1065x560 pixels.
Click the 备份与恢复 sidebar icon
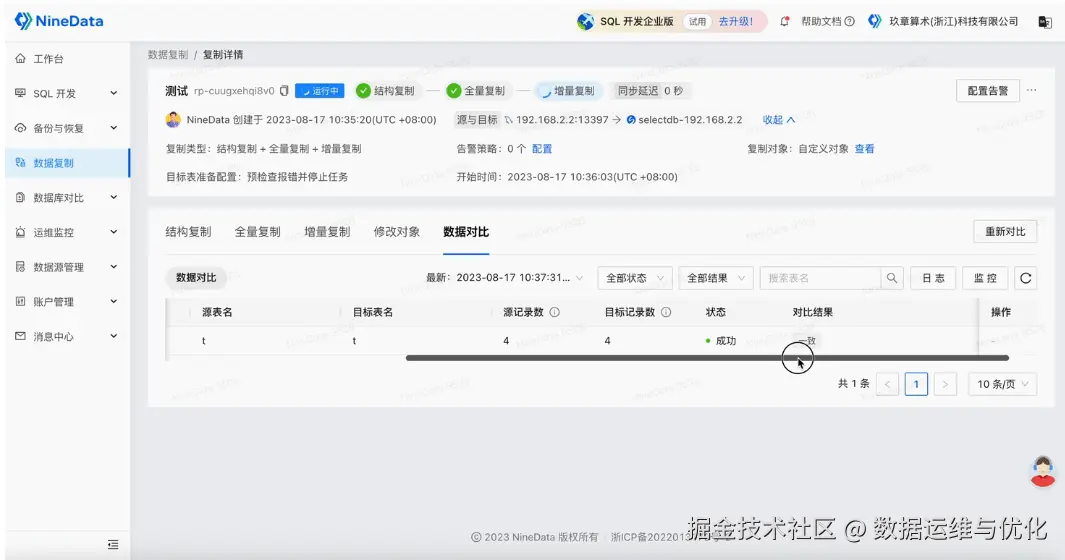[x=20, y=128]
